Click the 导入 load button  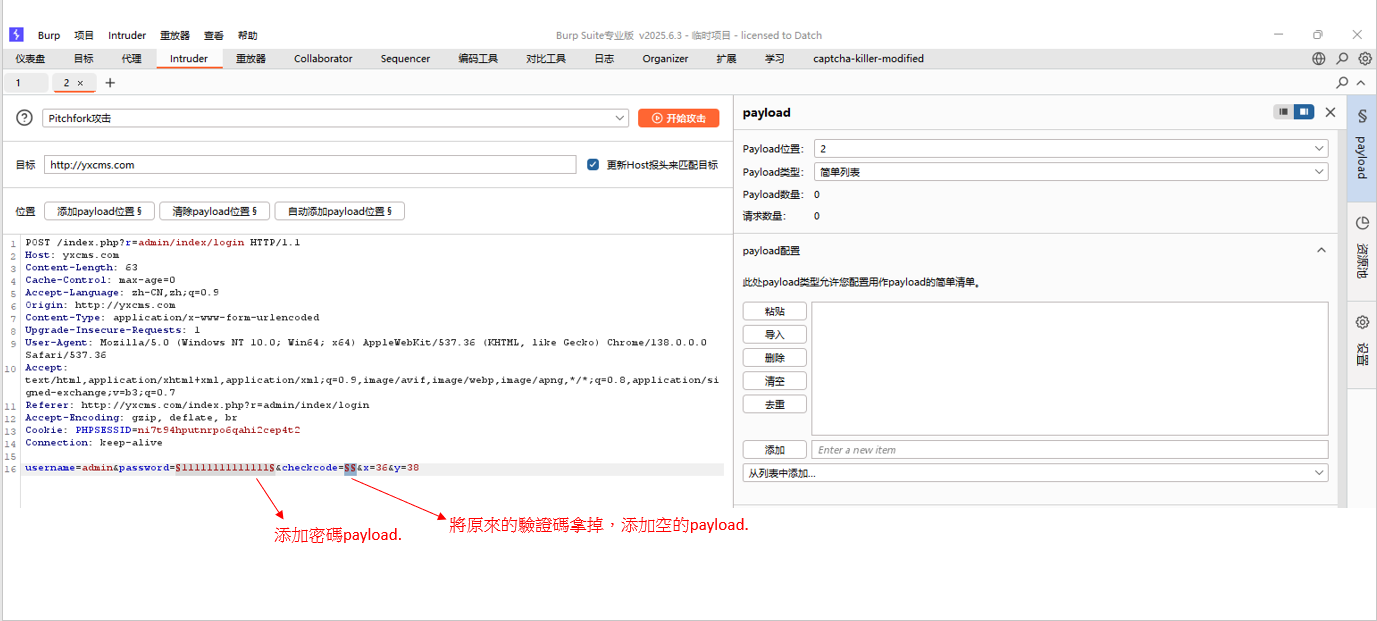(775, 334)
